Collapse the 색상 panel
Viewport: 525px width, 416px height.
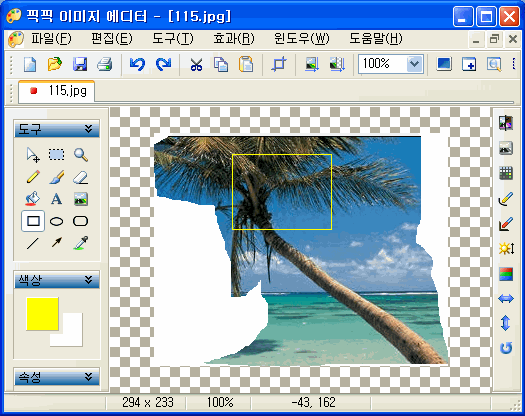(88, 279)
